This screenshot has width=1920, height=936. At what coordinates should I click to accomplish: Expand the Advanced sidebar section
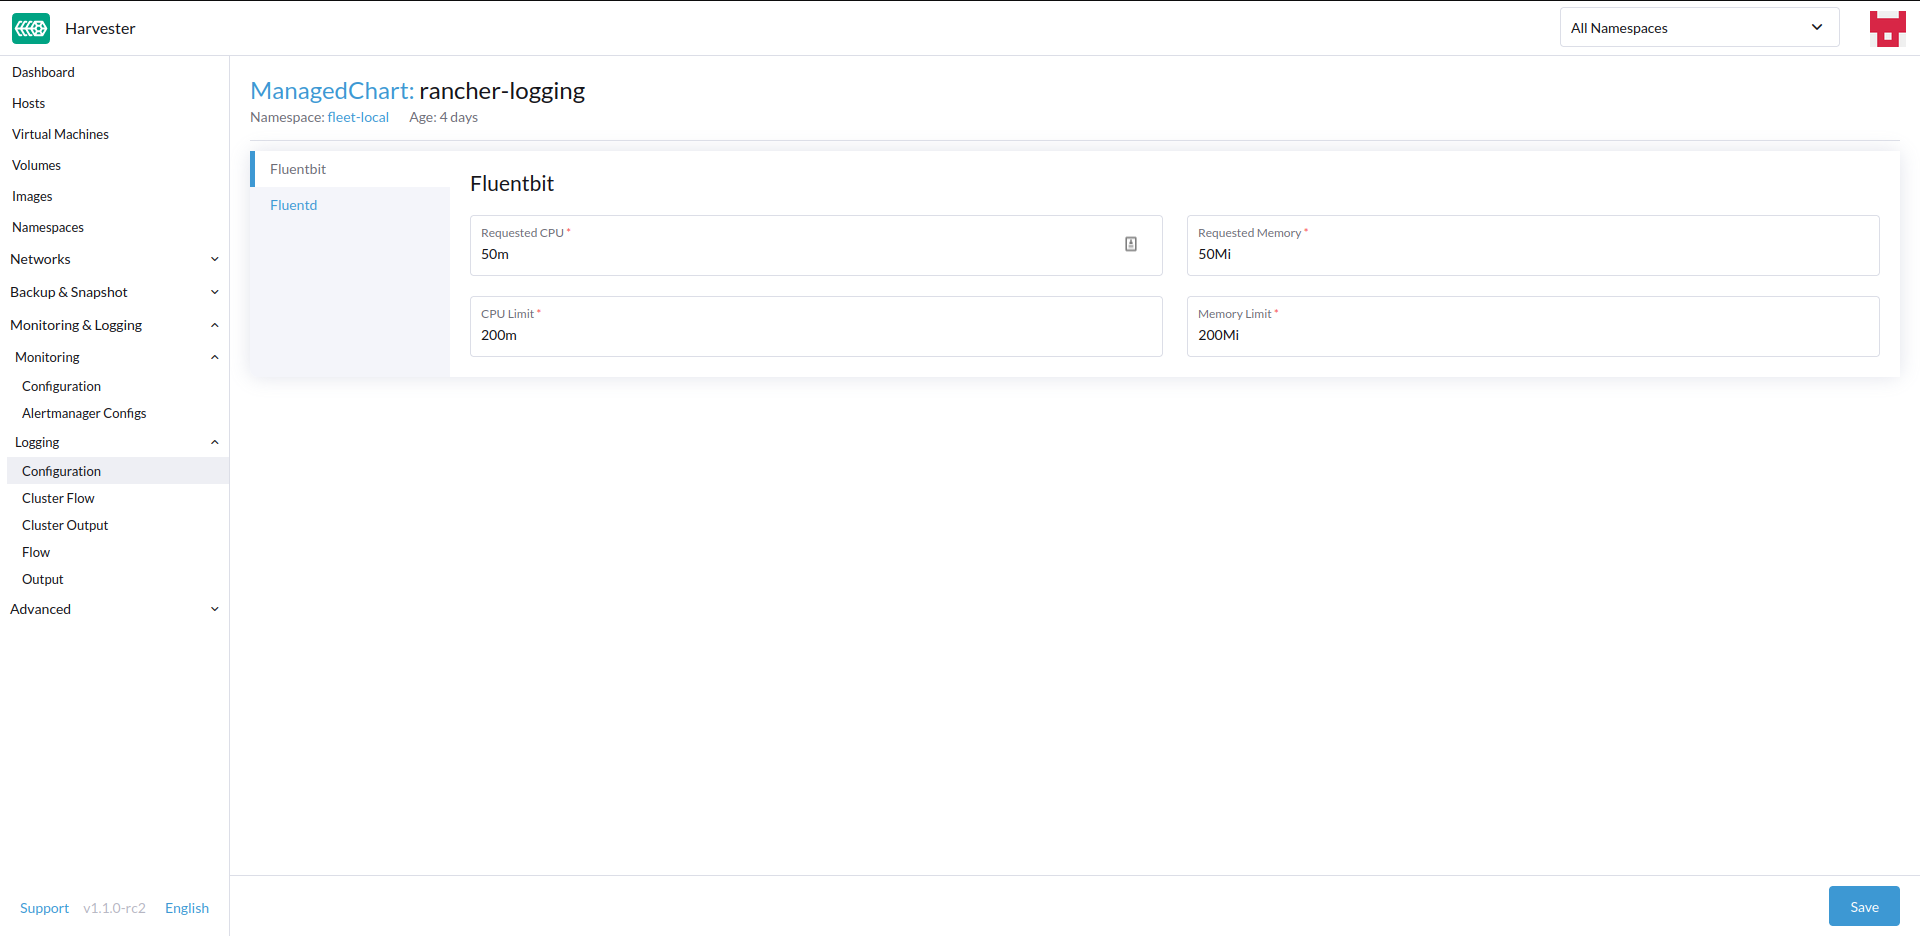[x=114, y=609]
